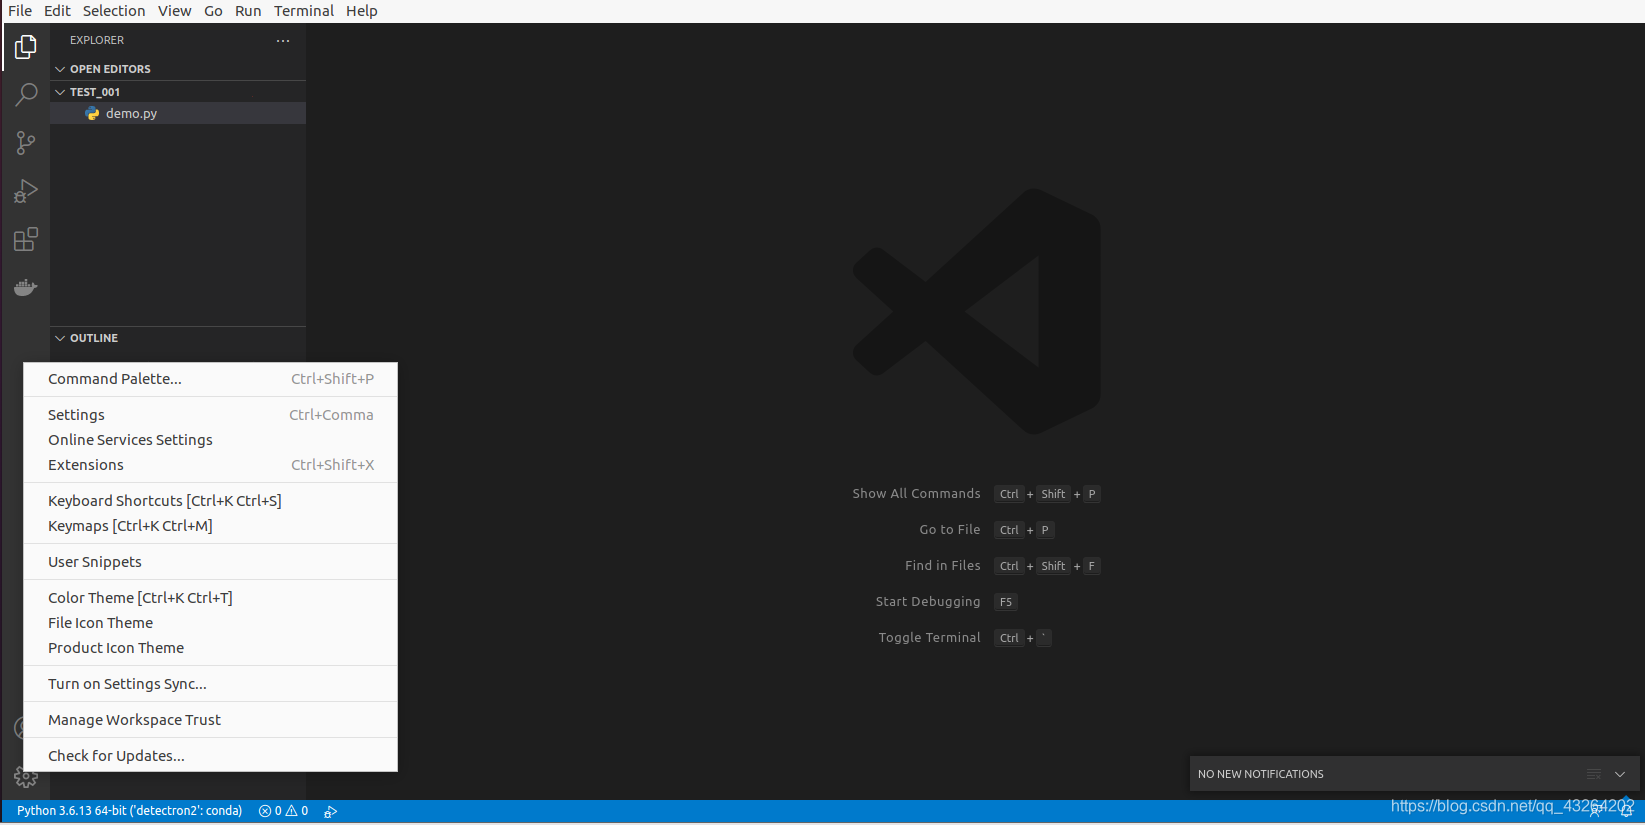Choose Color Theme menu entry

coord(211,598)
